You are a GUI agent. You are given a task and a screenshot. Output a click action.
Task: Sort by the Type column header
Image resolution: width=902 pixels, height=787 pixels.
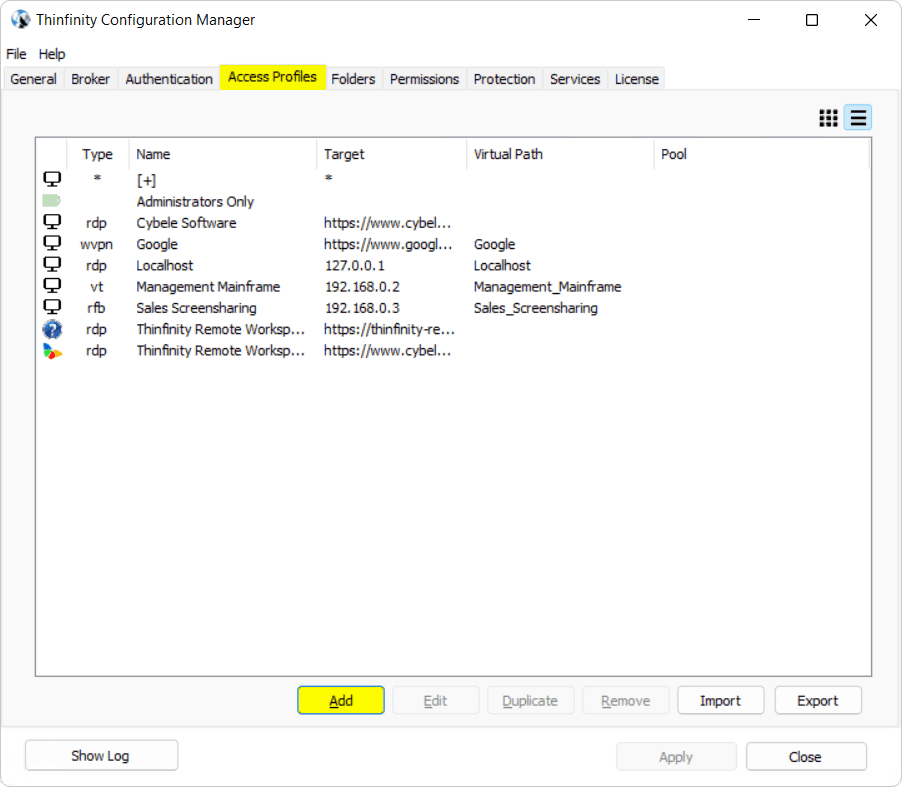(x=98, y=154)
